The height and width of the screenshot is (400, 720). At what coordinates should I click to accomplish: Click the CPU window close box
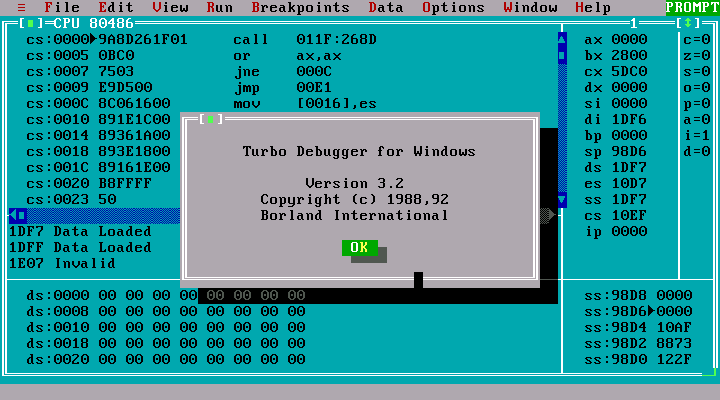click(30, 23)
